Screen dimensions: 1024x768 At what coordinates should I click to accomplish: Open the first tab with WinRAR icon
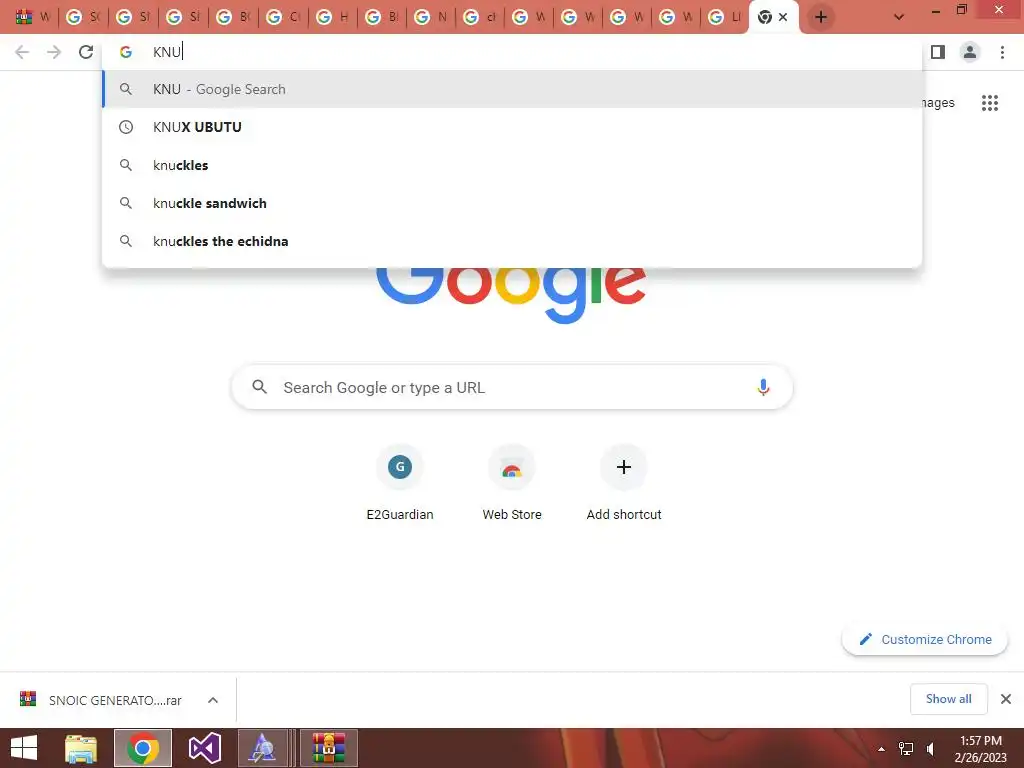33,17
